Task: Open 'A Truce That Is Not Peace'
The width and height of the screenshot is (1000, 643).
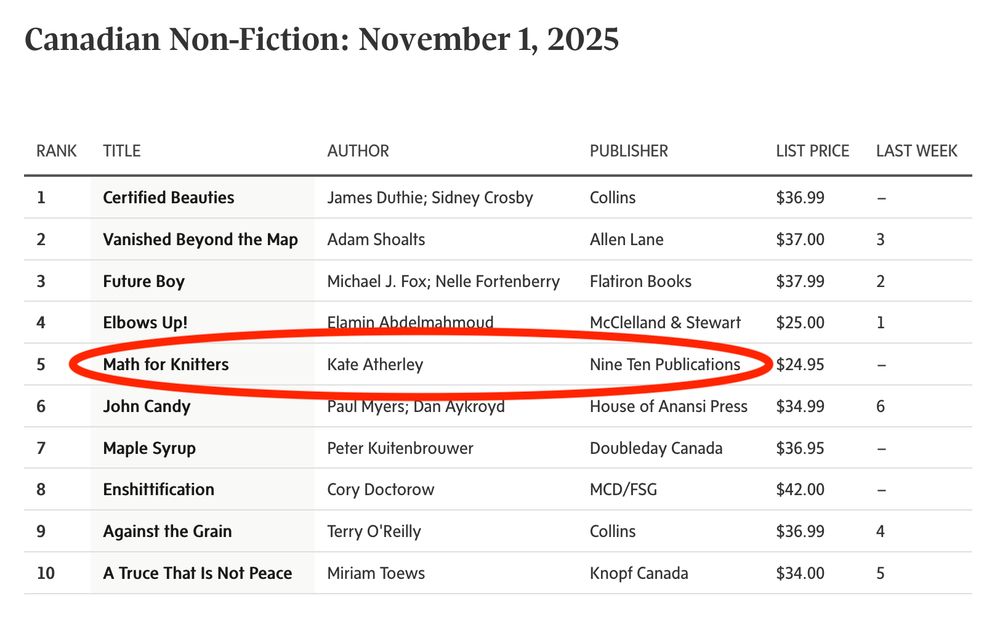Action: click(197, 573)
